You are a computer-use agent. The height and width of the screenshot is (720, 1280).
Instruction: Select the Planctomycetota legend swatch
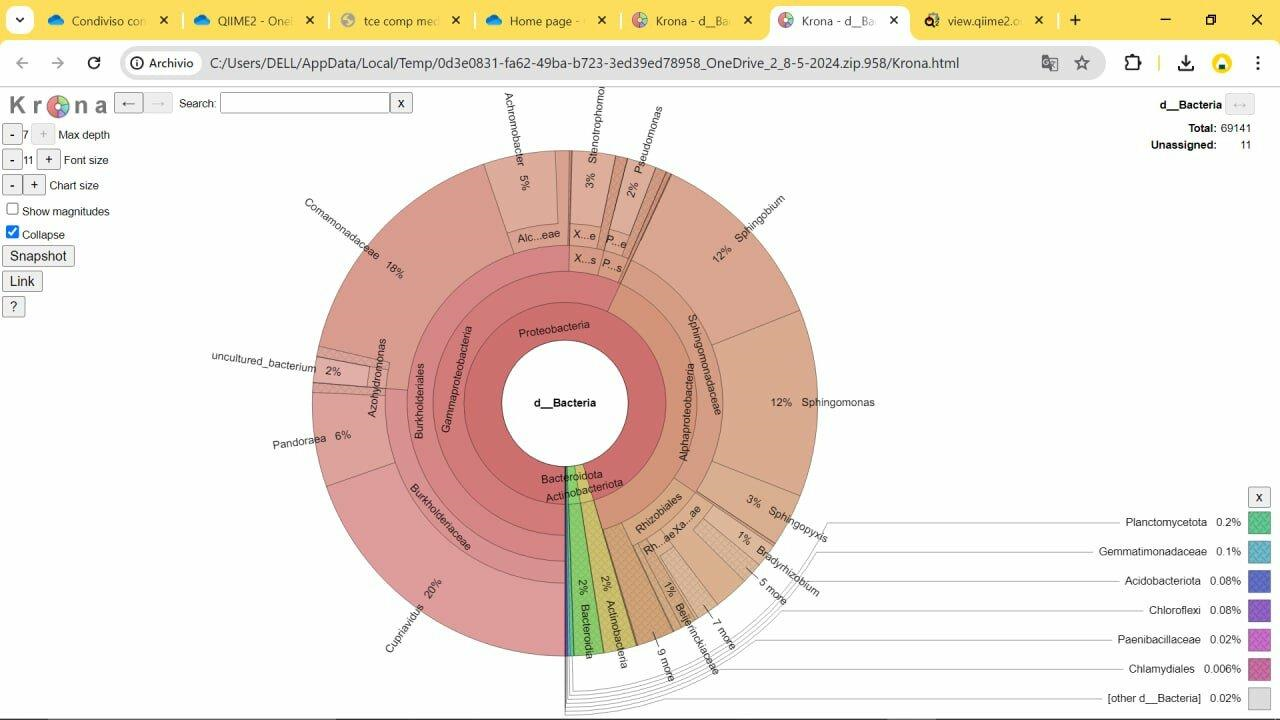[1259, 522]
